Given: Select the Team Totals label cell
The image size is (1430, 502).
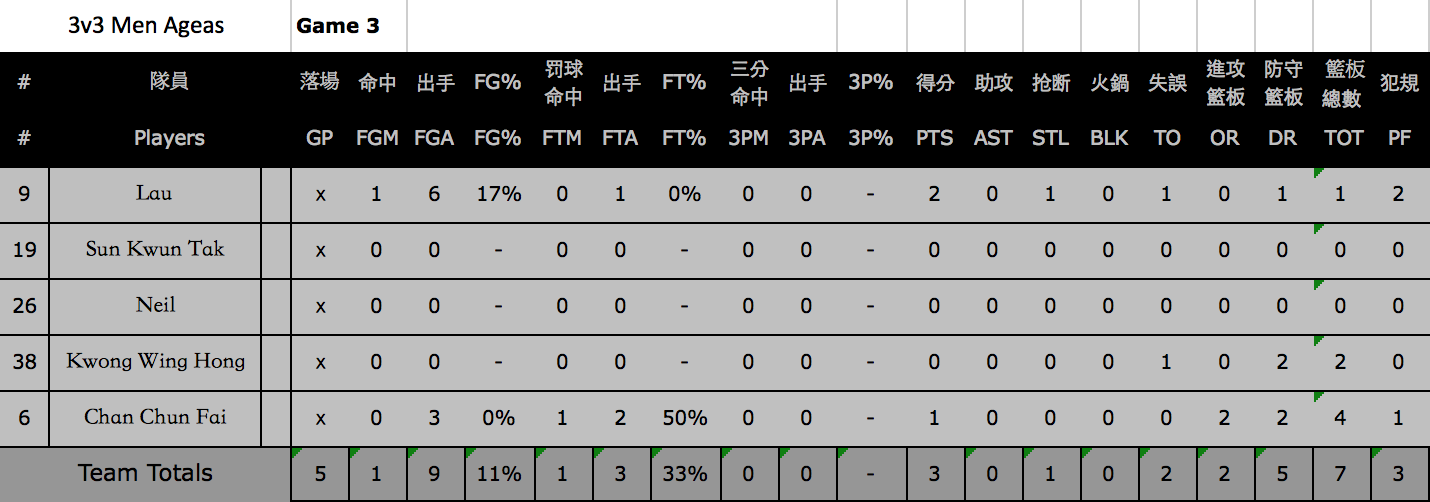Looking at the screenshot, I should [x=146, y=474].
